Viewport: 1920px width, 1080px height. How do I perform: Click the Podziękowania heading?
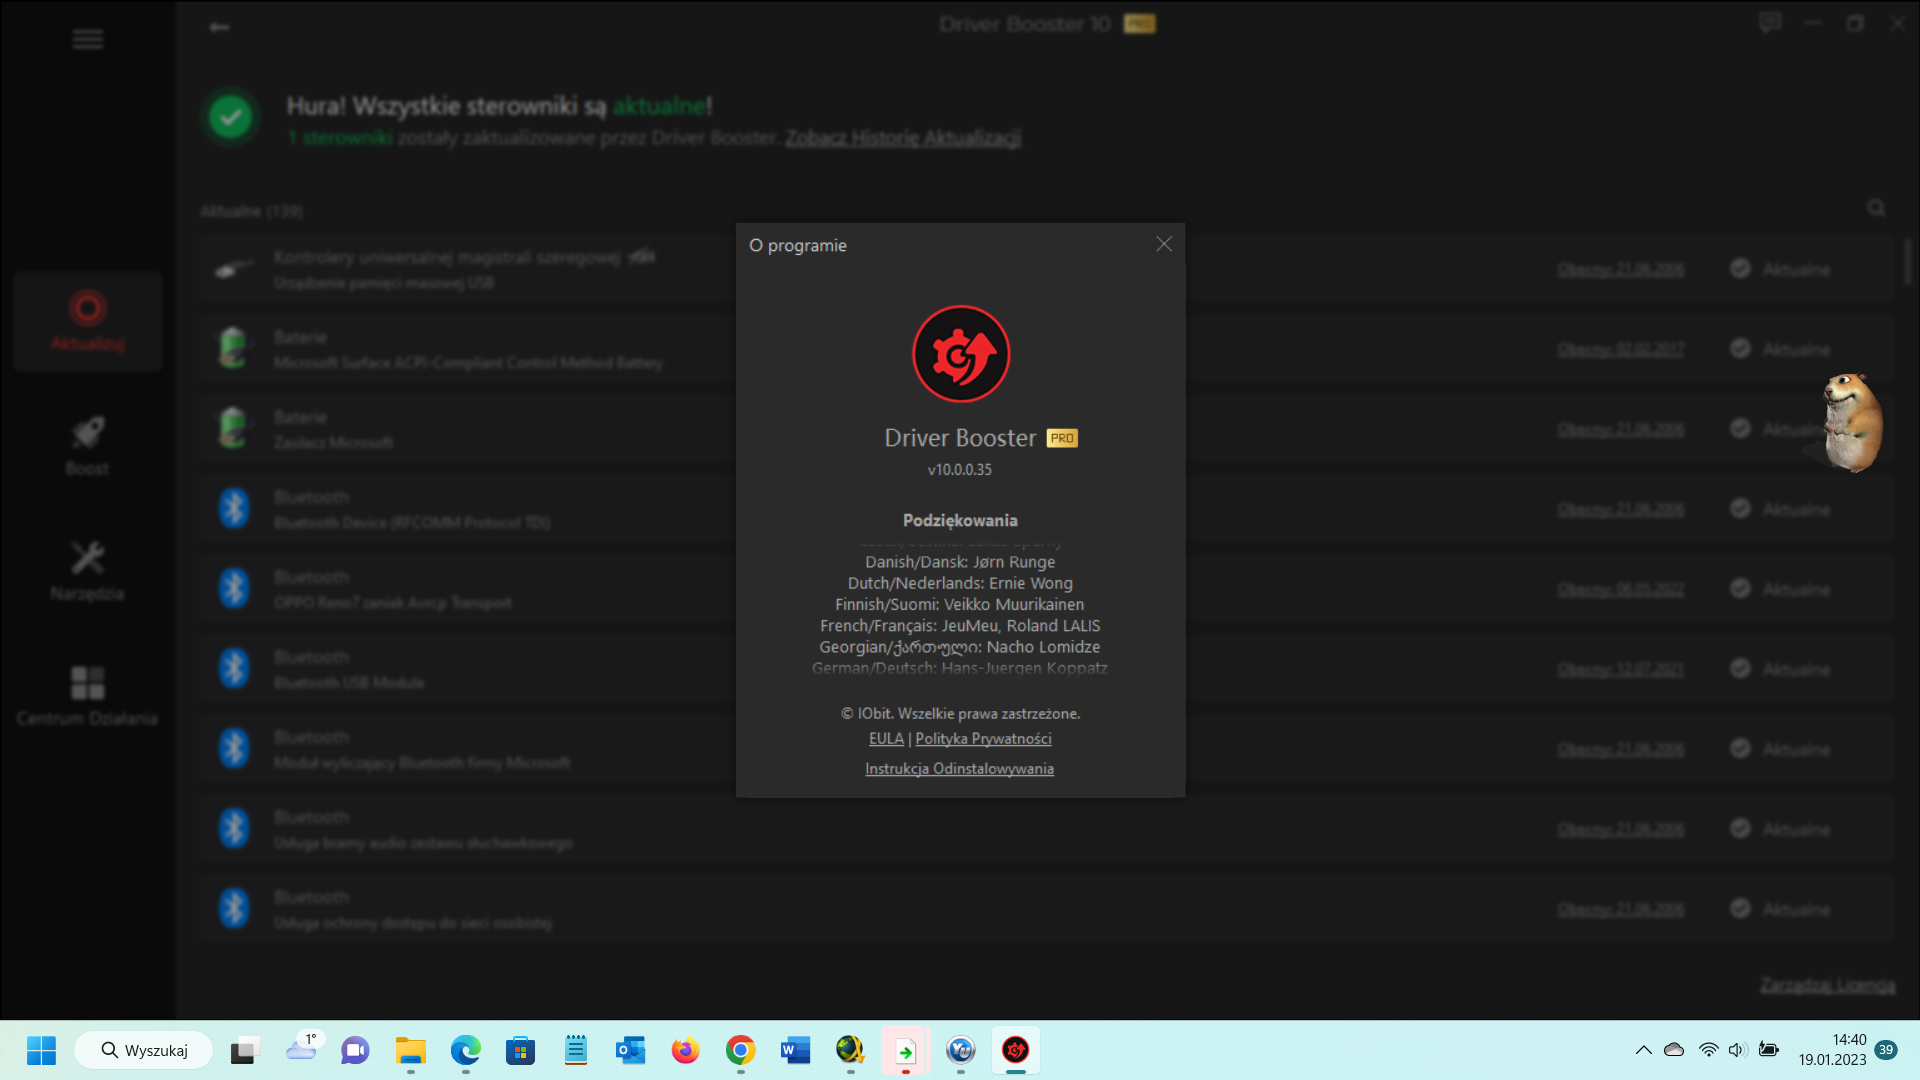click(x=960, y=520)
